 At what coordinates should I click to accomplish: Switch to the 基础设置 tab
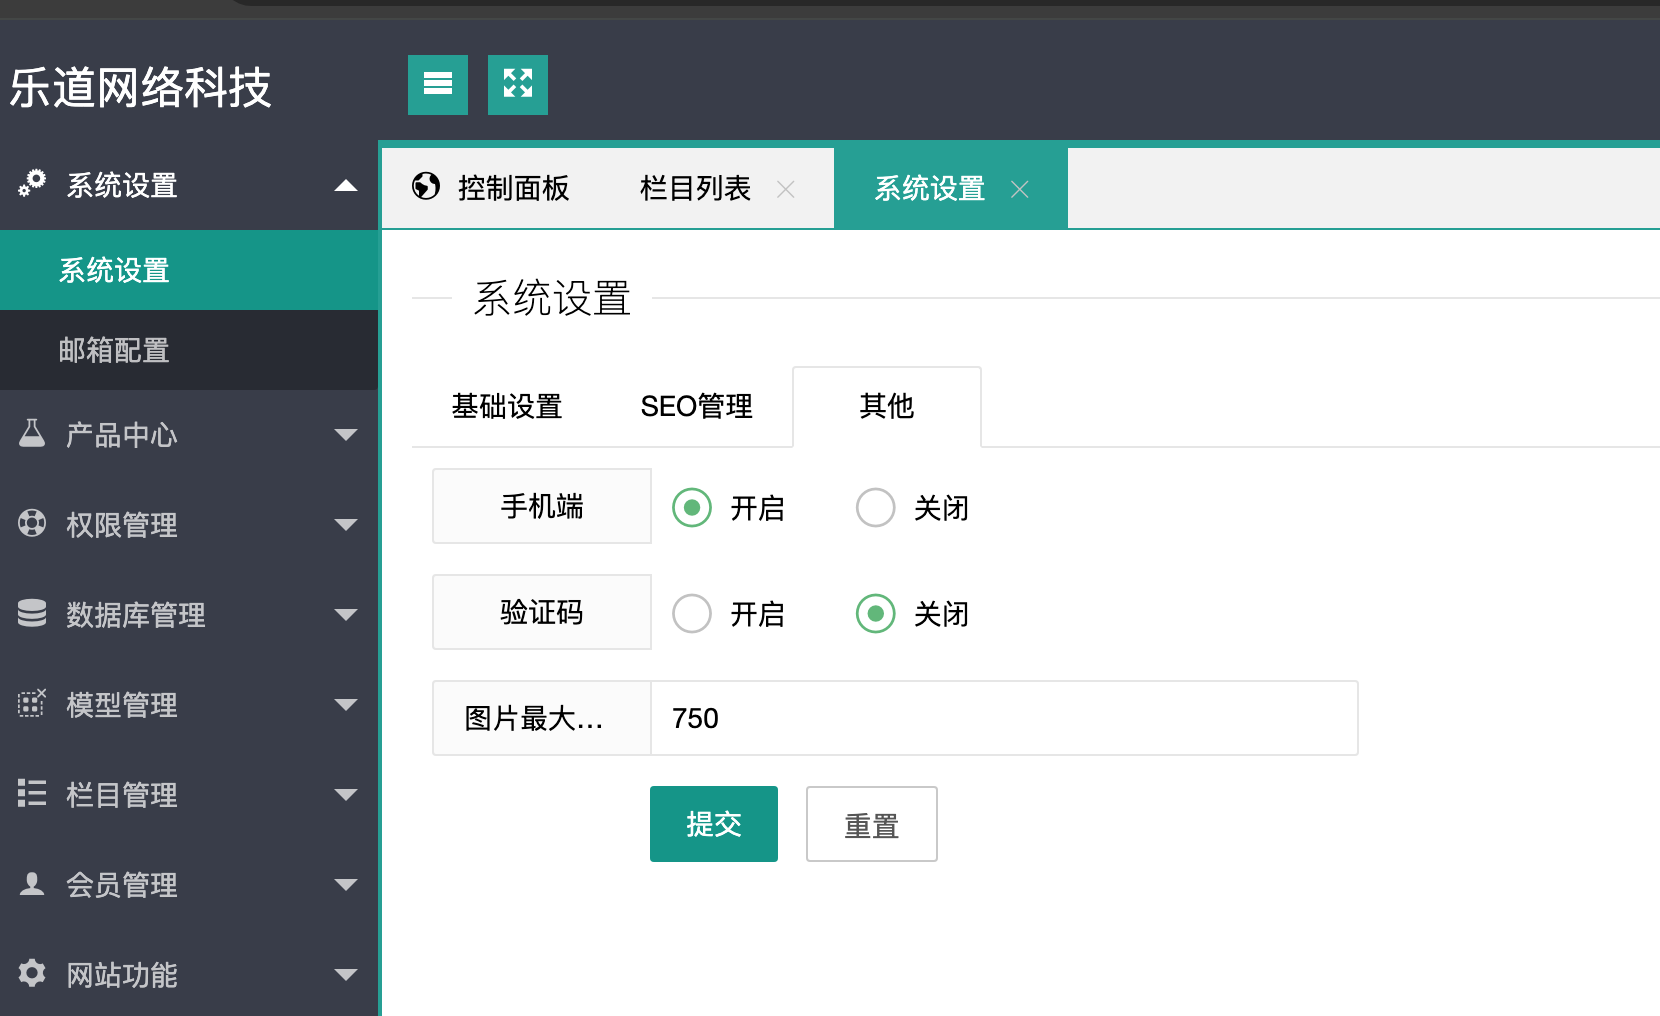[x=507, y=407]
